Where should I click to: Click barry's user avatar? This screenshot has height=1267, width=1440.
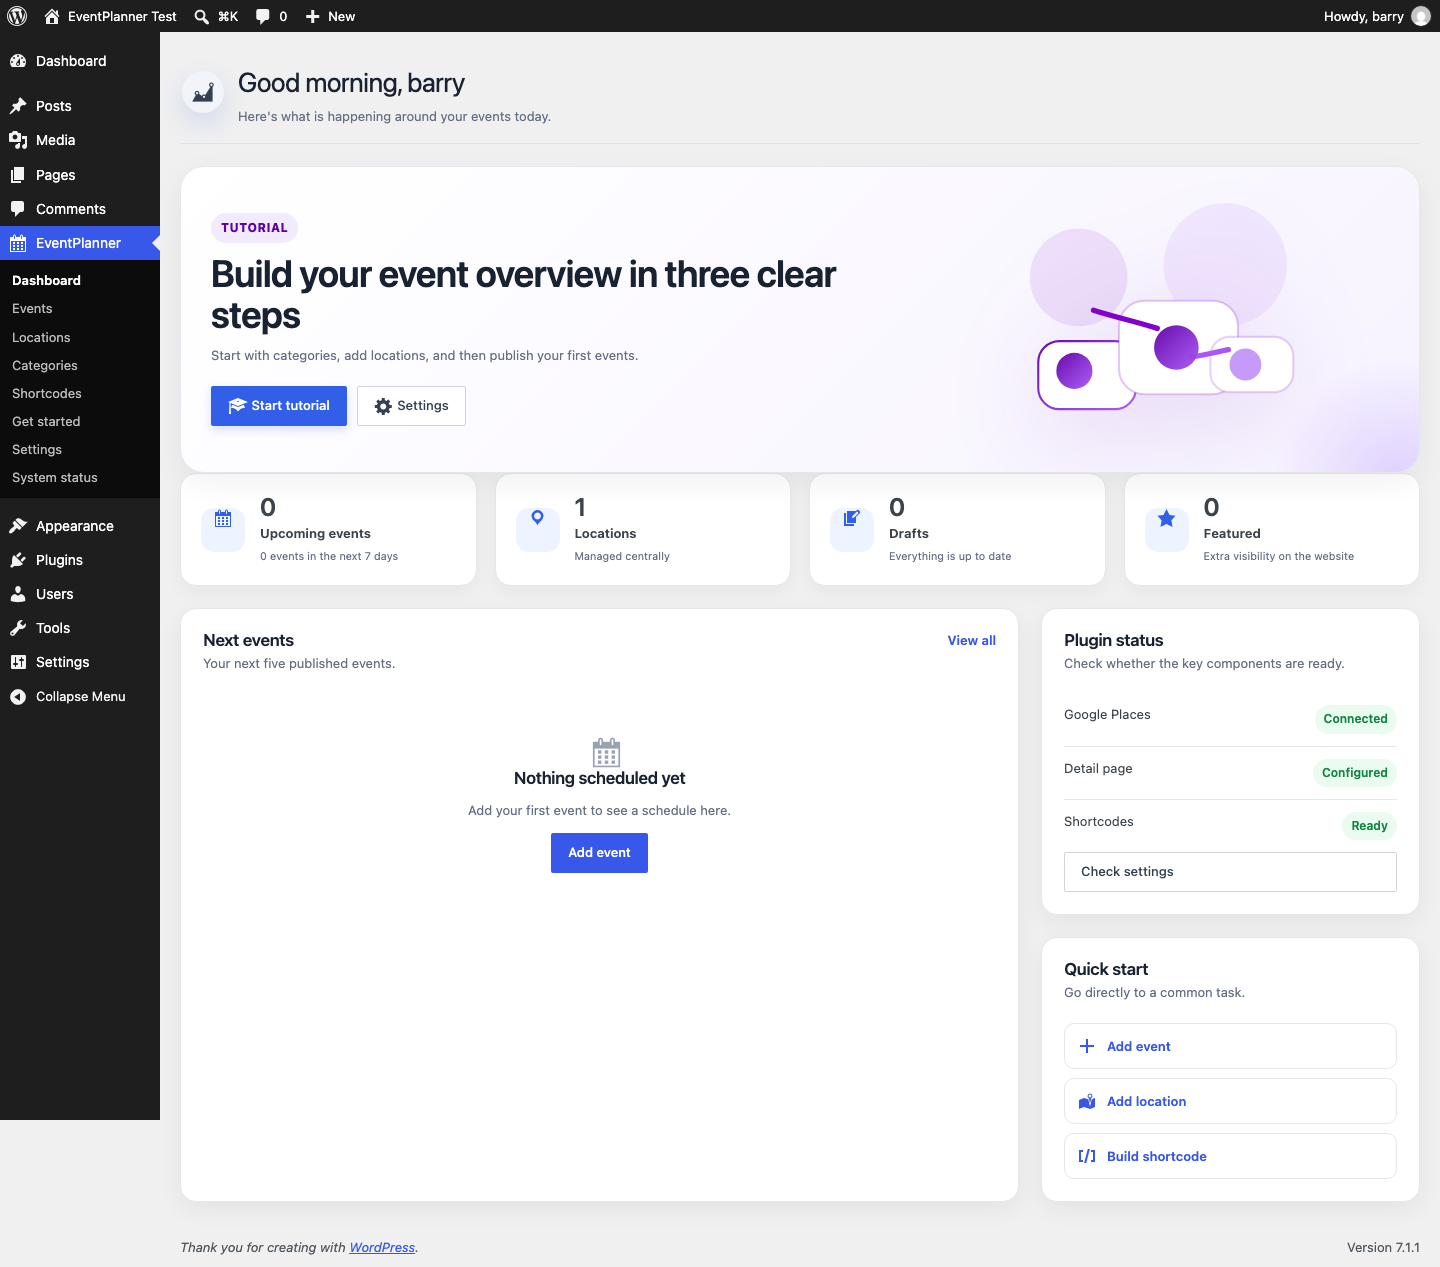(1421, 16)
